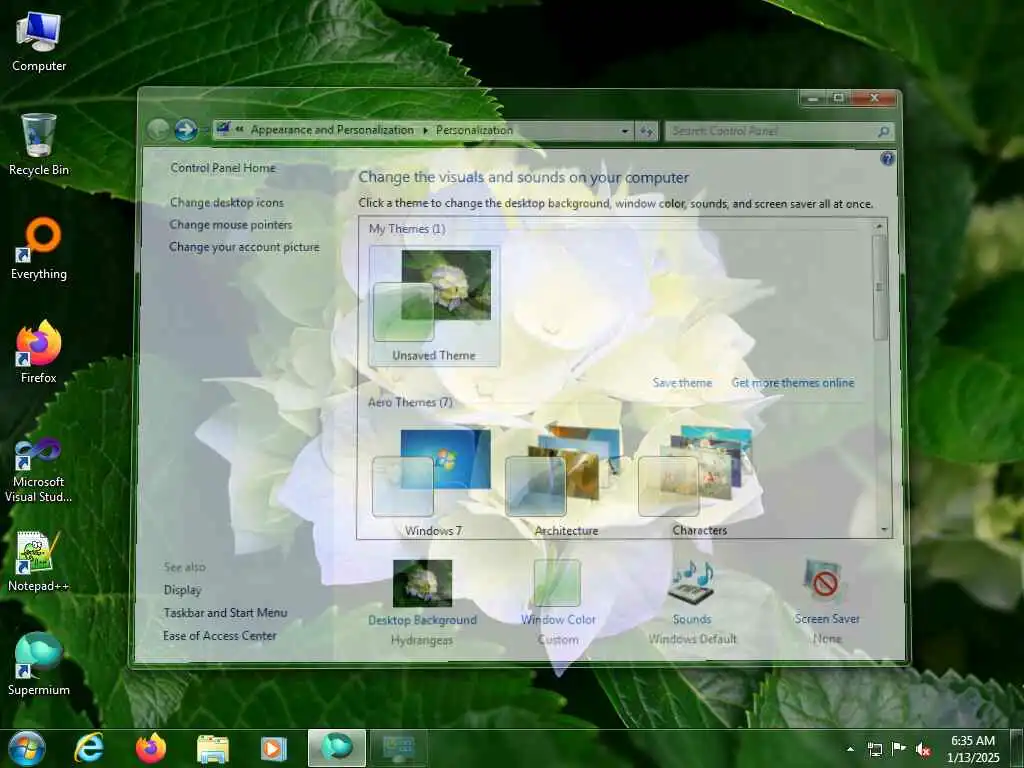The width and height of the screenshot is (1024, 768).
Task: Open Control Panel Home
Action: 223,168
